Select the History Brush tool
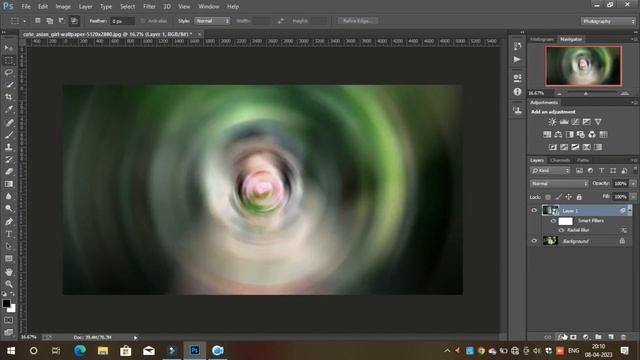This screenshot has width=640, height=360. point(9,160)
